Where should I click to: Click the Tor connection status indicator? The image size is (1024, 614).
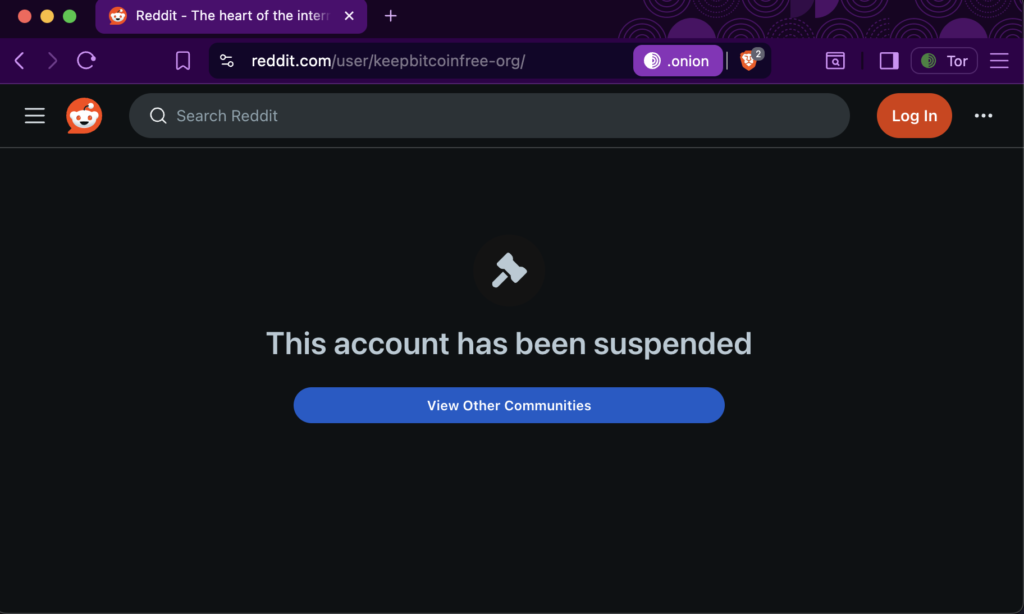coord(944,61)
